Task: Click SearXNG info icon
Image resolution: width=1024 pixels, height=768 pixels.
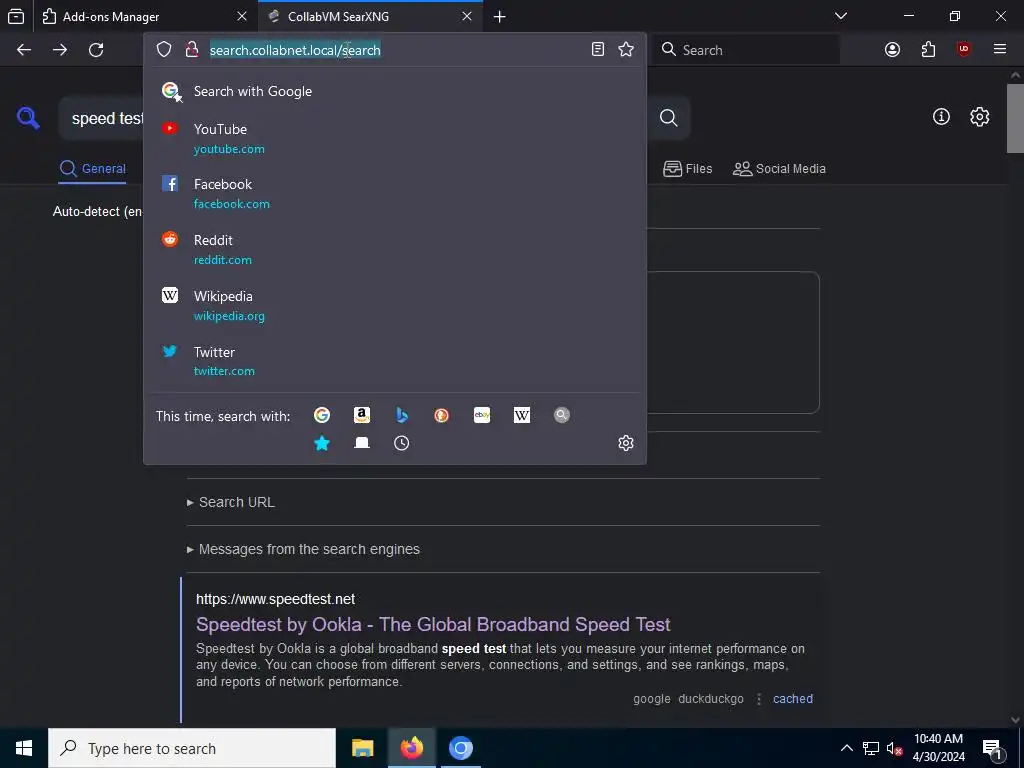Action: 941,117
